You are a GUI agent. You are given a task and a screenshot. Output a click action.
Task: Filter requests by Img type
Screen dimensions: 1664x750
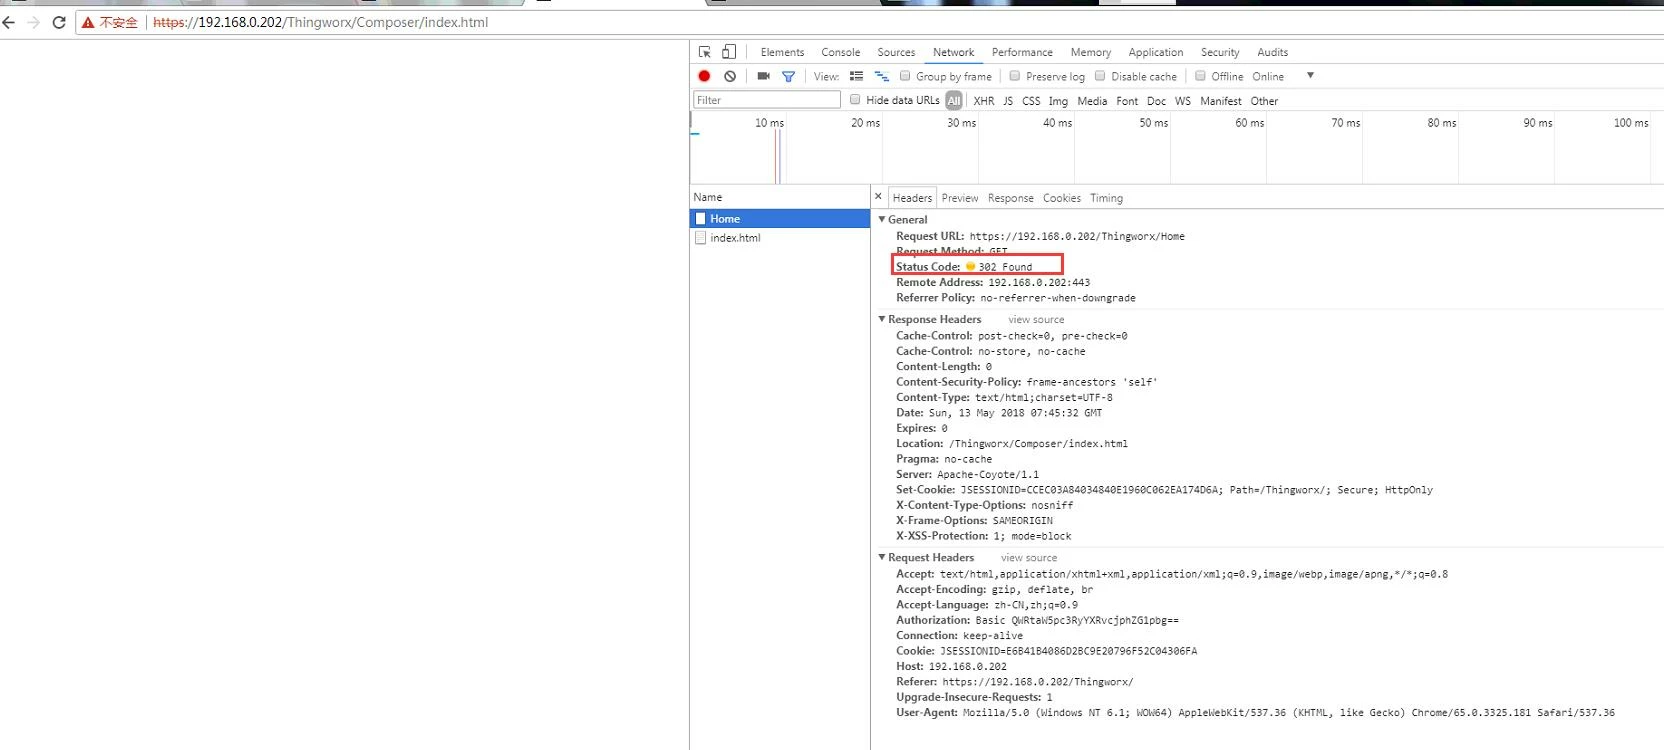(x=1058, y=101)
